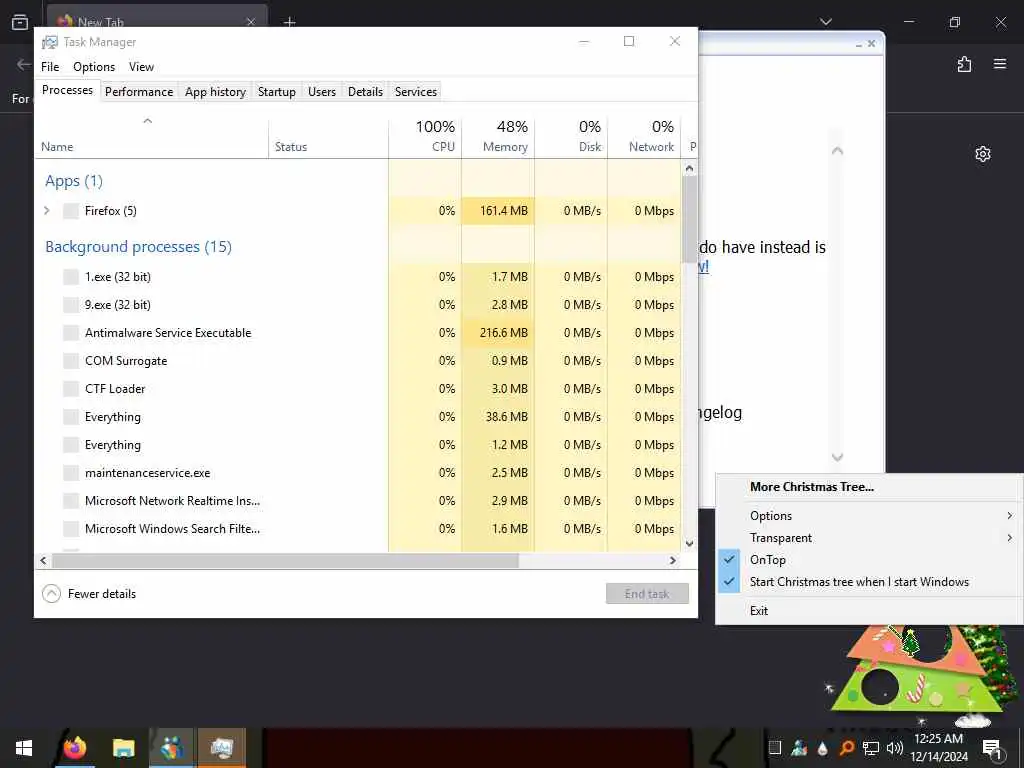1024x768 pixels.
Task: Open Firefox from the taskbar
Action: click(x=75, y=748)
